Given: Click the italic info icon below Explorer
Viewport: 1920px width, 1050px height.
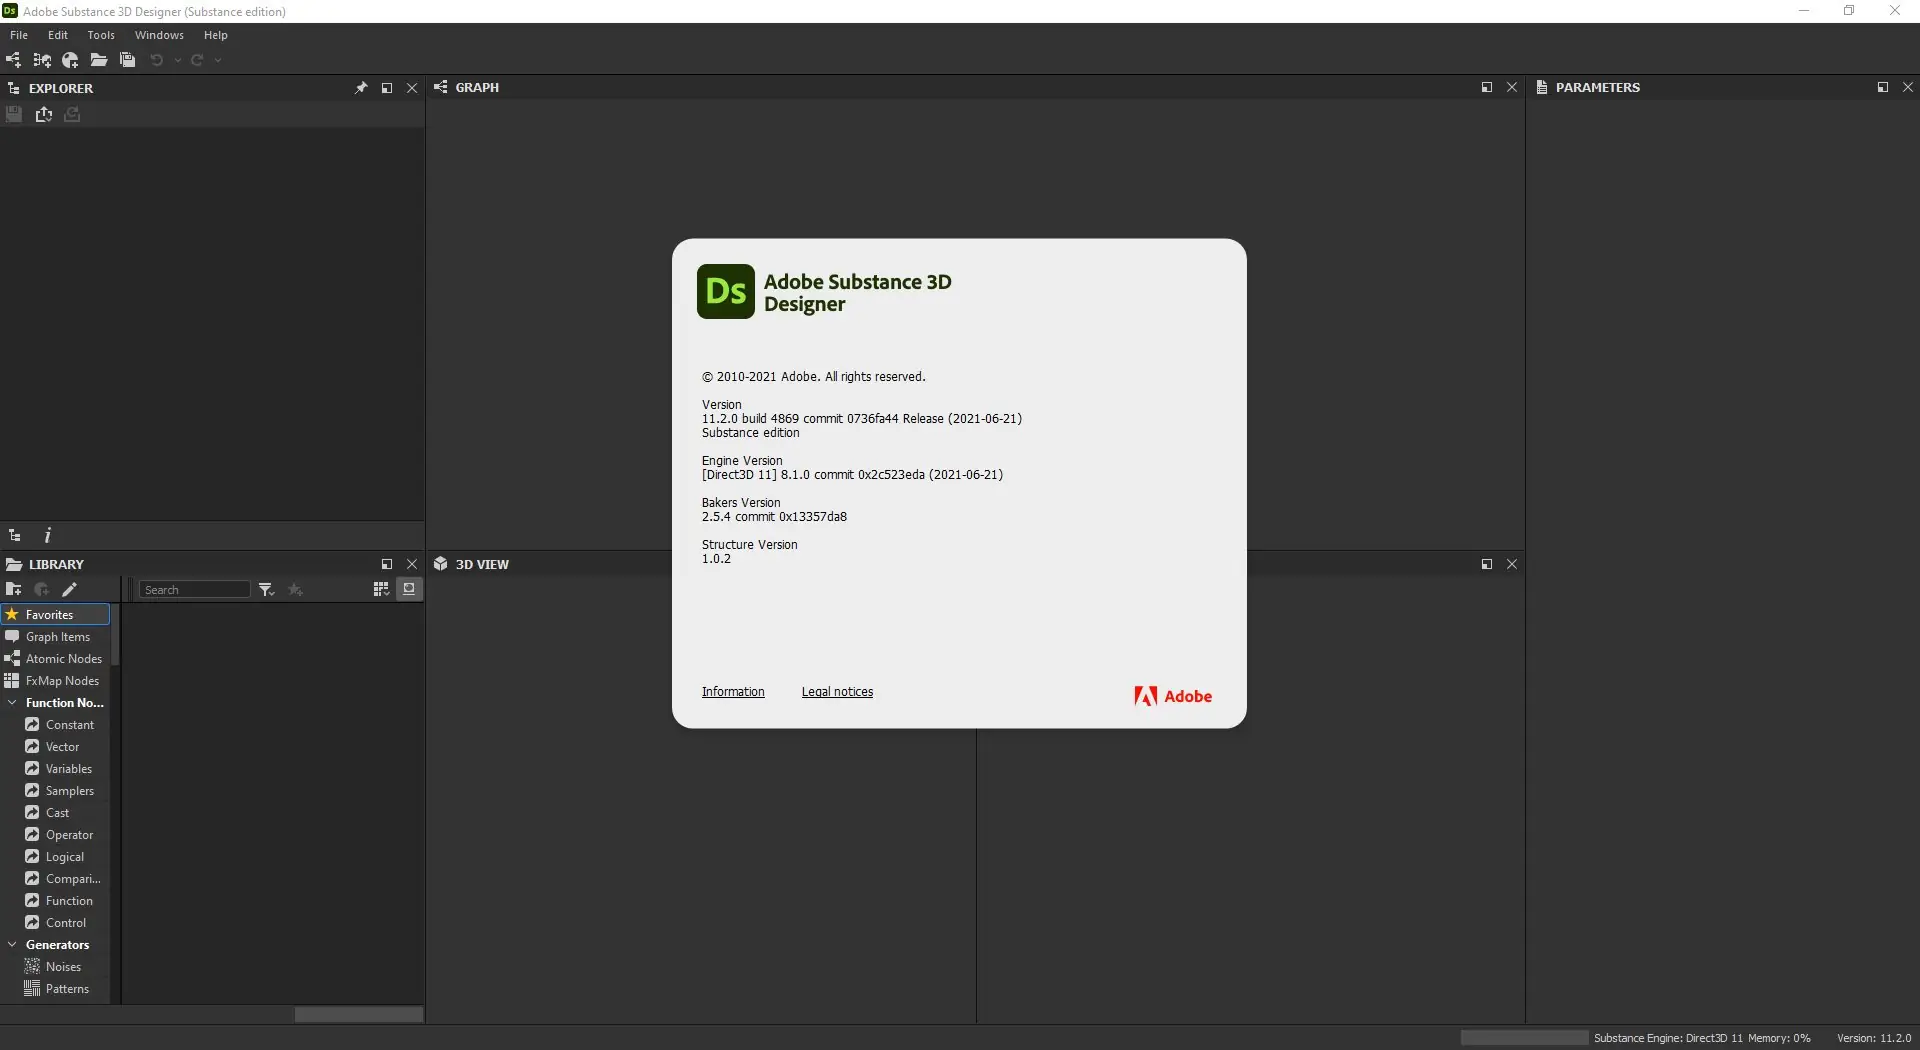Looking at the screenshot, I should (47, 536).
